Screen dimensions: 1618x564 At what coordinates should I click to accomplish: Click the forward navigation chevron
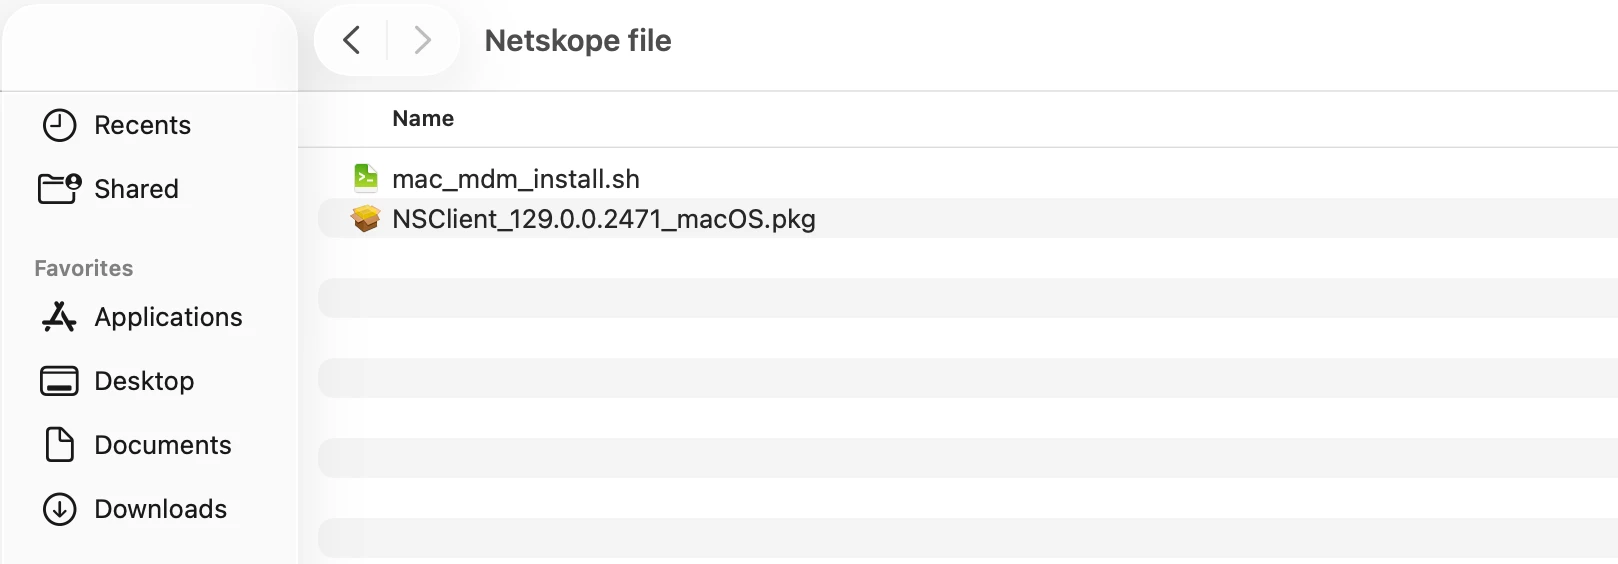(422, 40)
